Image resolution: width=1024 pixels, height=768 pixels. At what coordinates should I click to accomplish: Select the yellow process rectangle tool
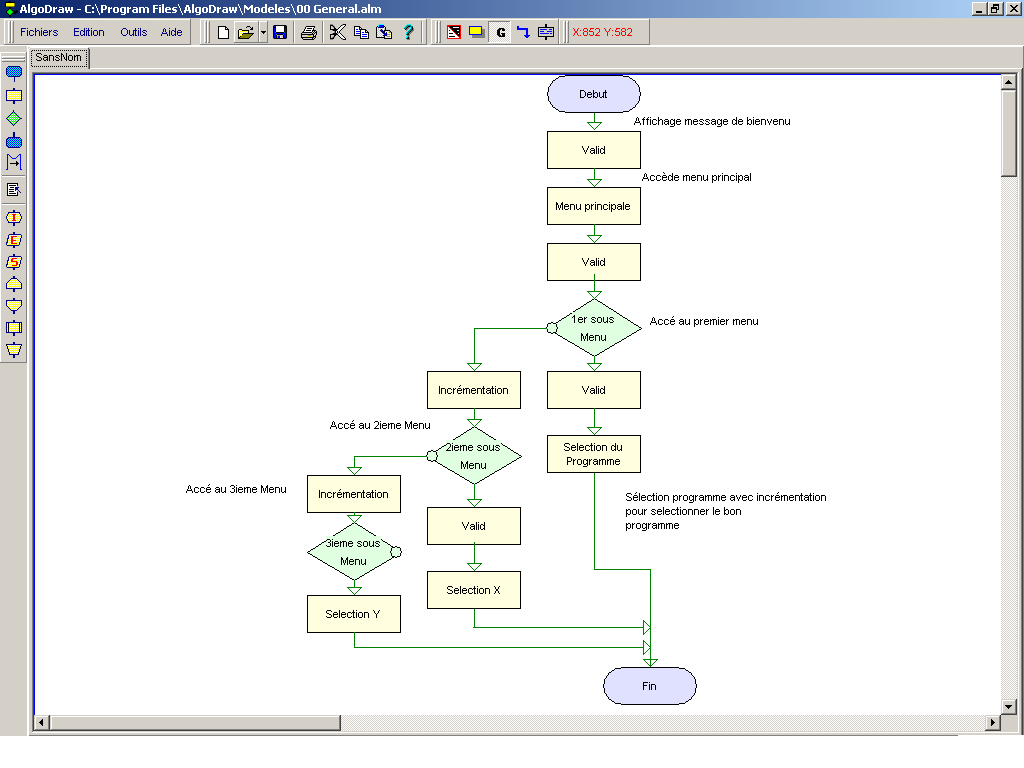point(14,96)
